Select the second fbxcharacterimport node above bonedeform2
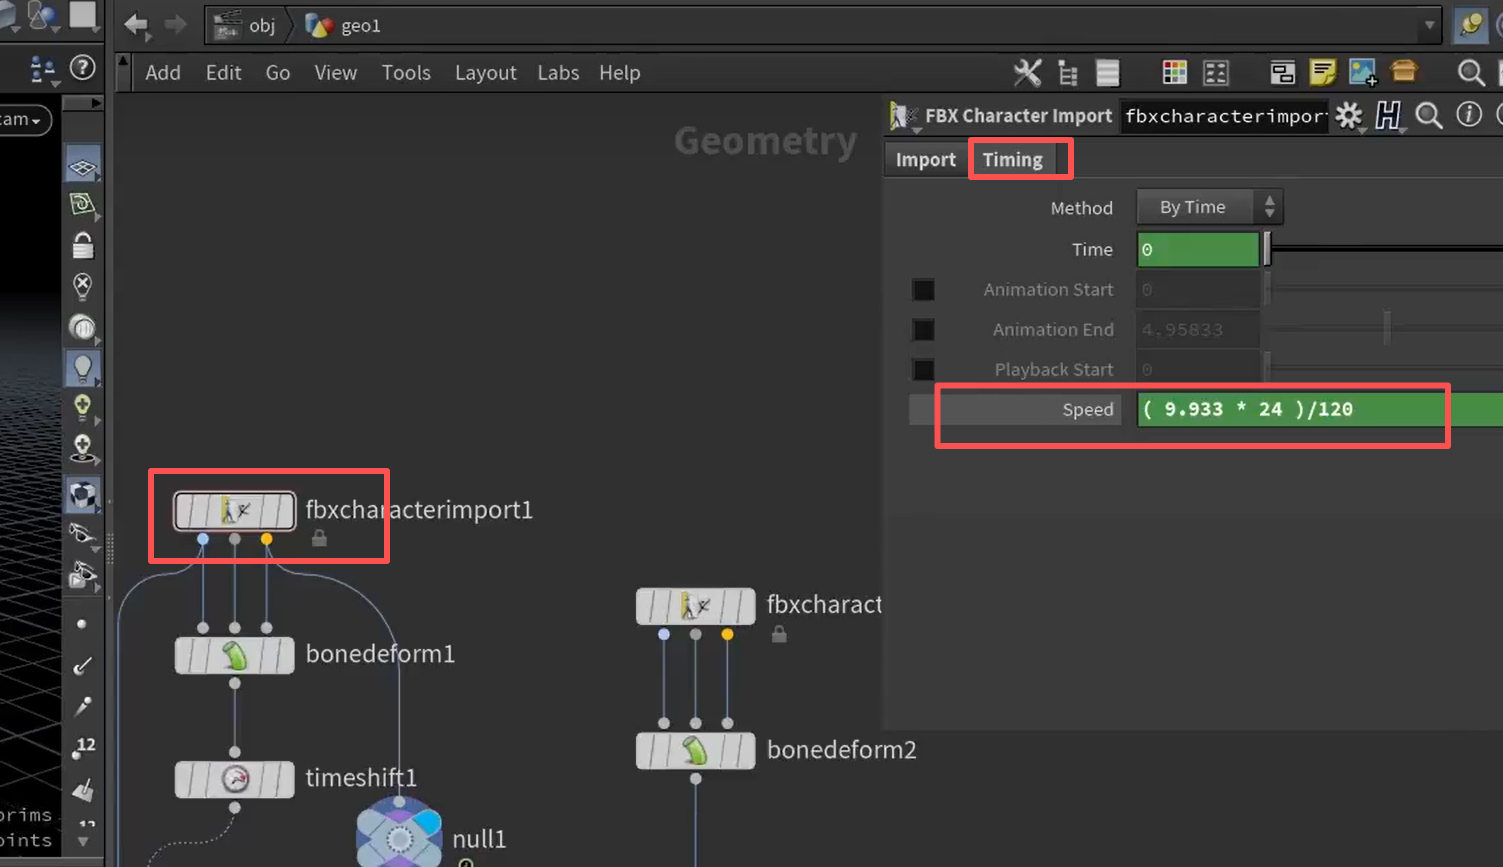1503x867 pixels. click(696, 606)
